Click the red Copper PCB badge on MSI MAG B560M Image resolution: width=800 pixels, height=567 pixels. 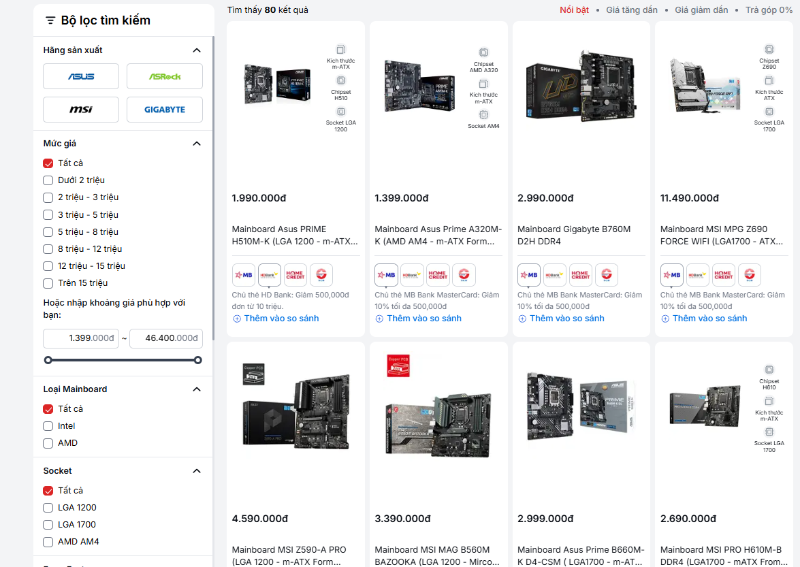(x=398, y=365)
